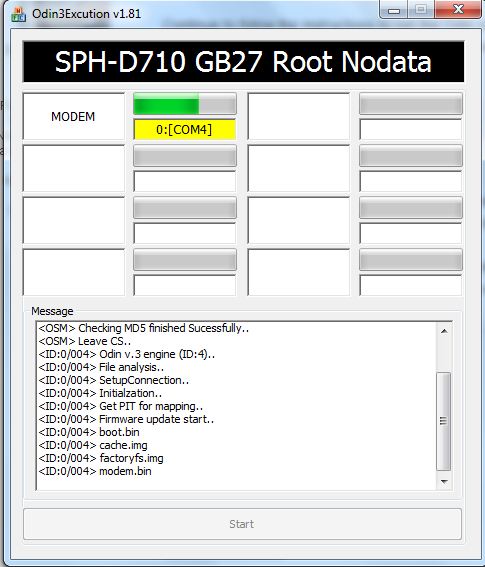Click the SPH-D710 GB27 Root Nodata banner
The image size is (485, 567).
coord(243,62)
